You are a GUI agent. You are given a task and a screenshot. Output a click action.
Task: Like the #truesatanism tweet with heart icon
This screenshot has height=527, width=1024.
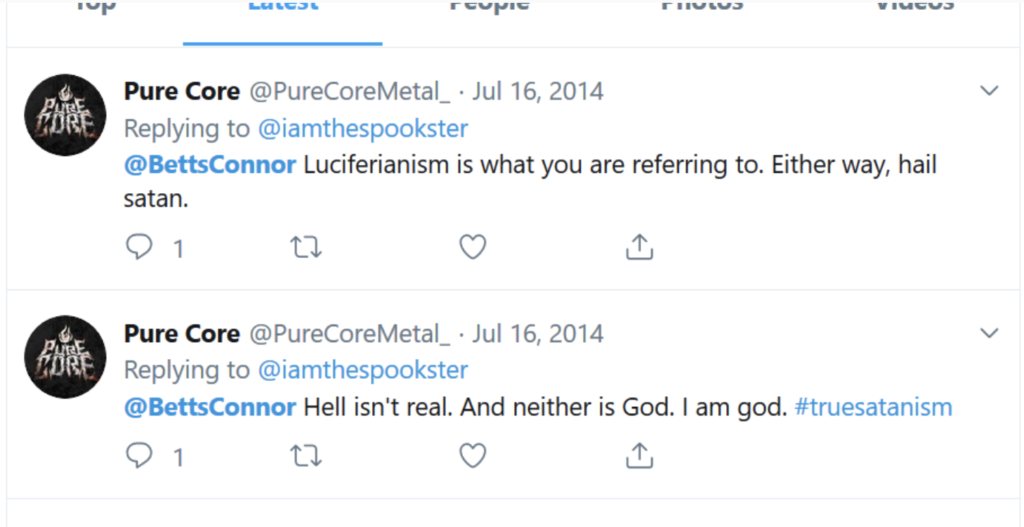click(x=472, y=456)
